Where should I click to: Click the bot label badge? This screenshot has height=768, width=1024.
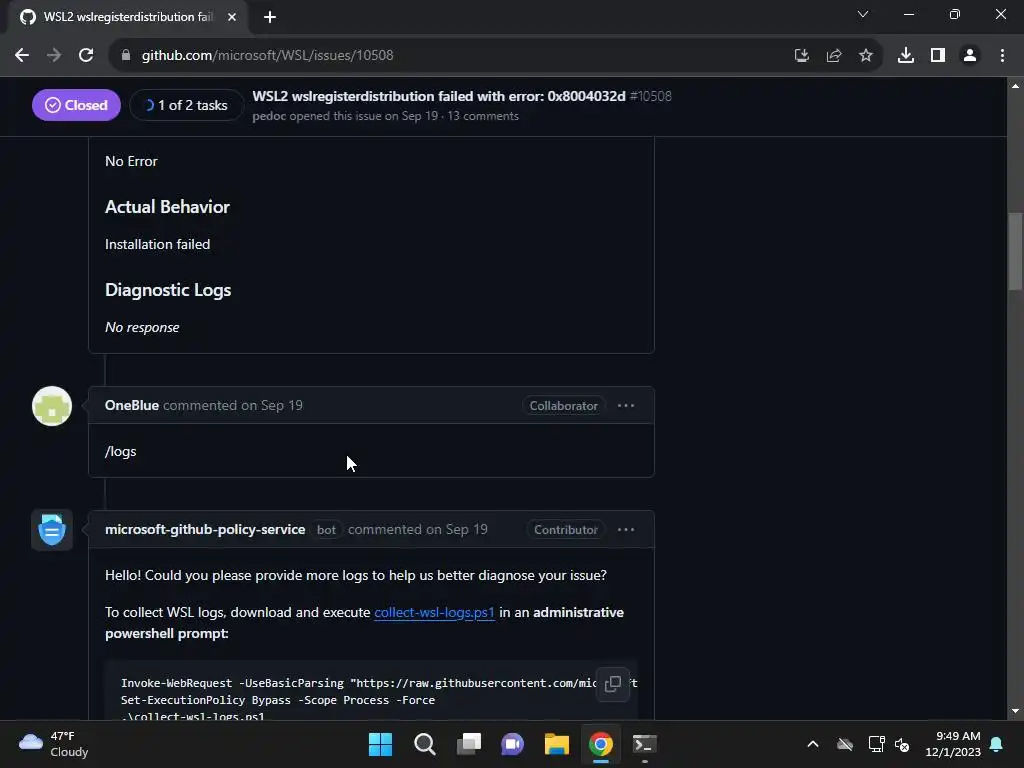[326, 530]
